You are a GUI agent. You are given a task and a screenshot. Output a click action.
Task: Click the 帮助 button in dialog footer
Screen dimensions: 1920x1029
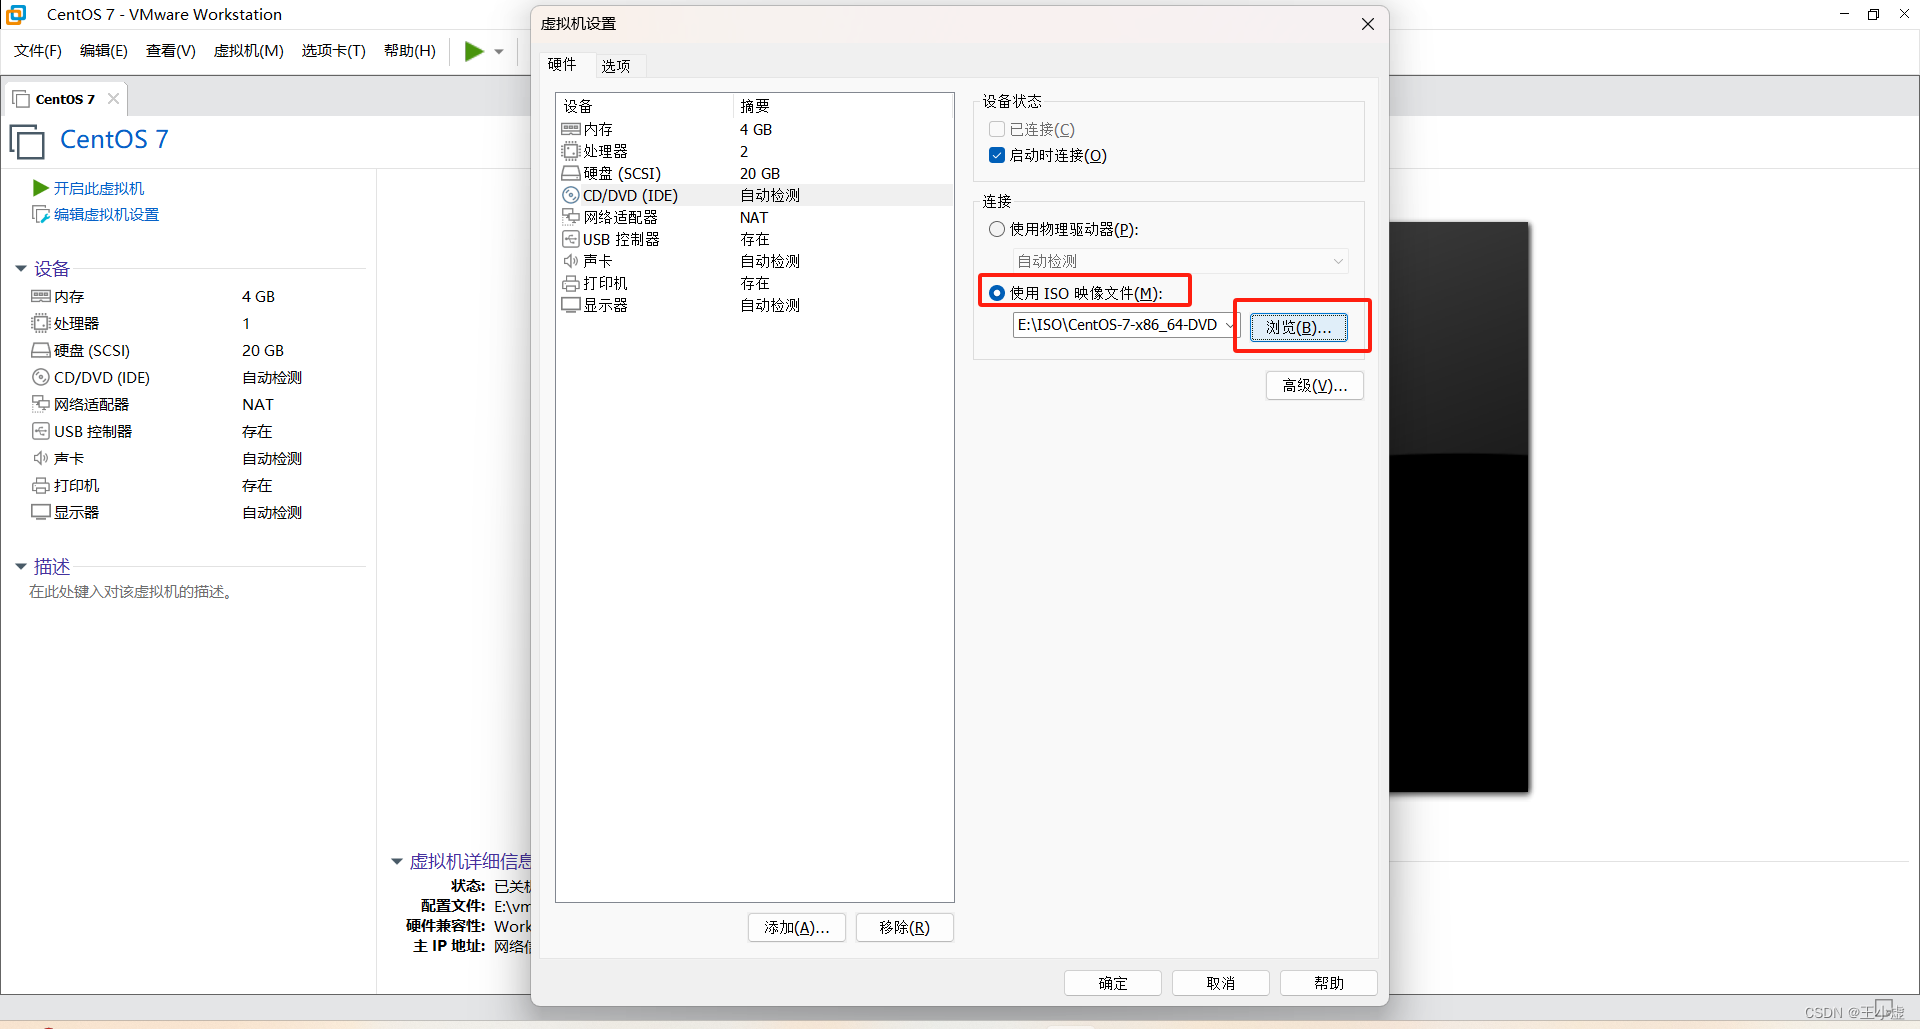1329,984
